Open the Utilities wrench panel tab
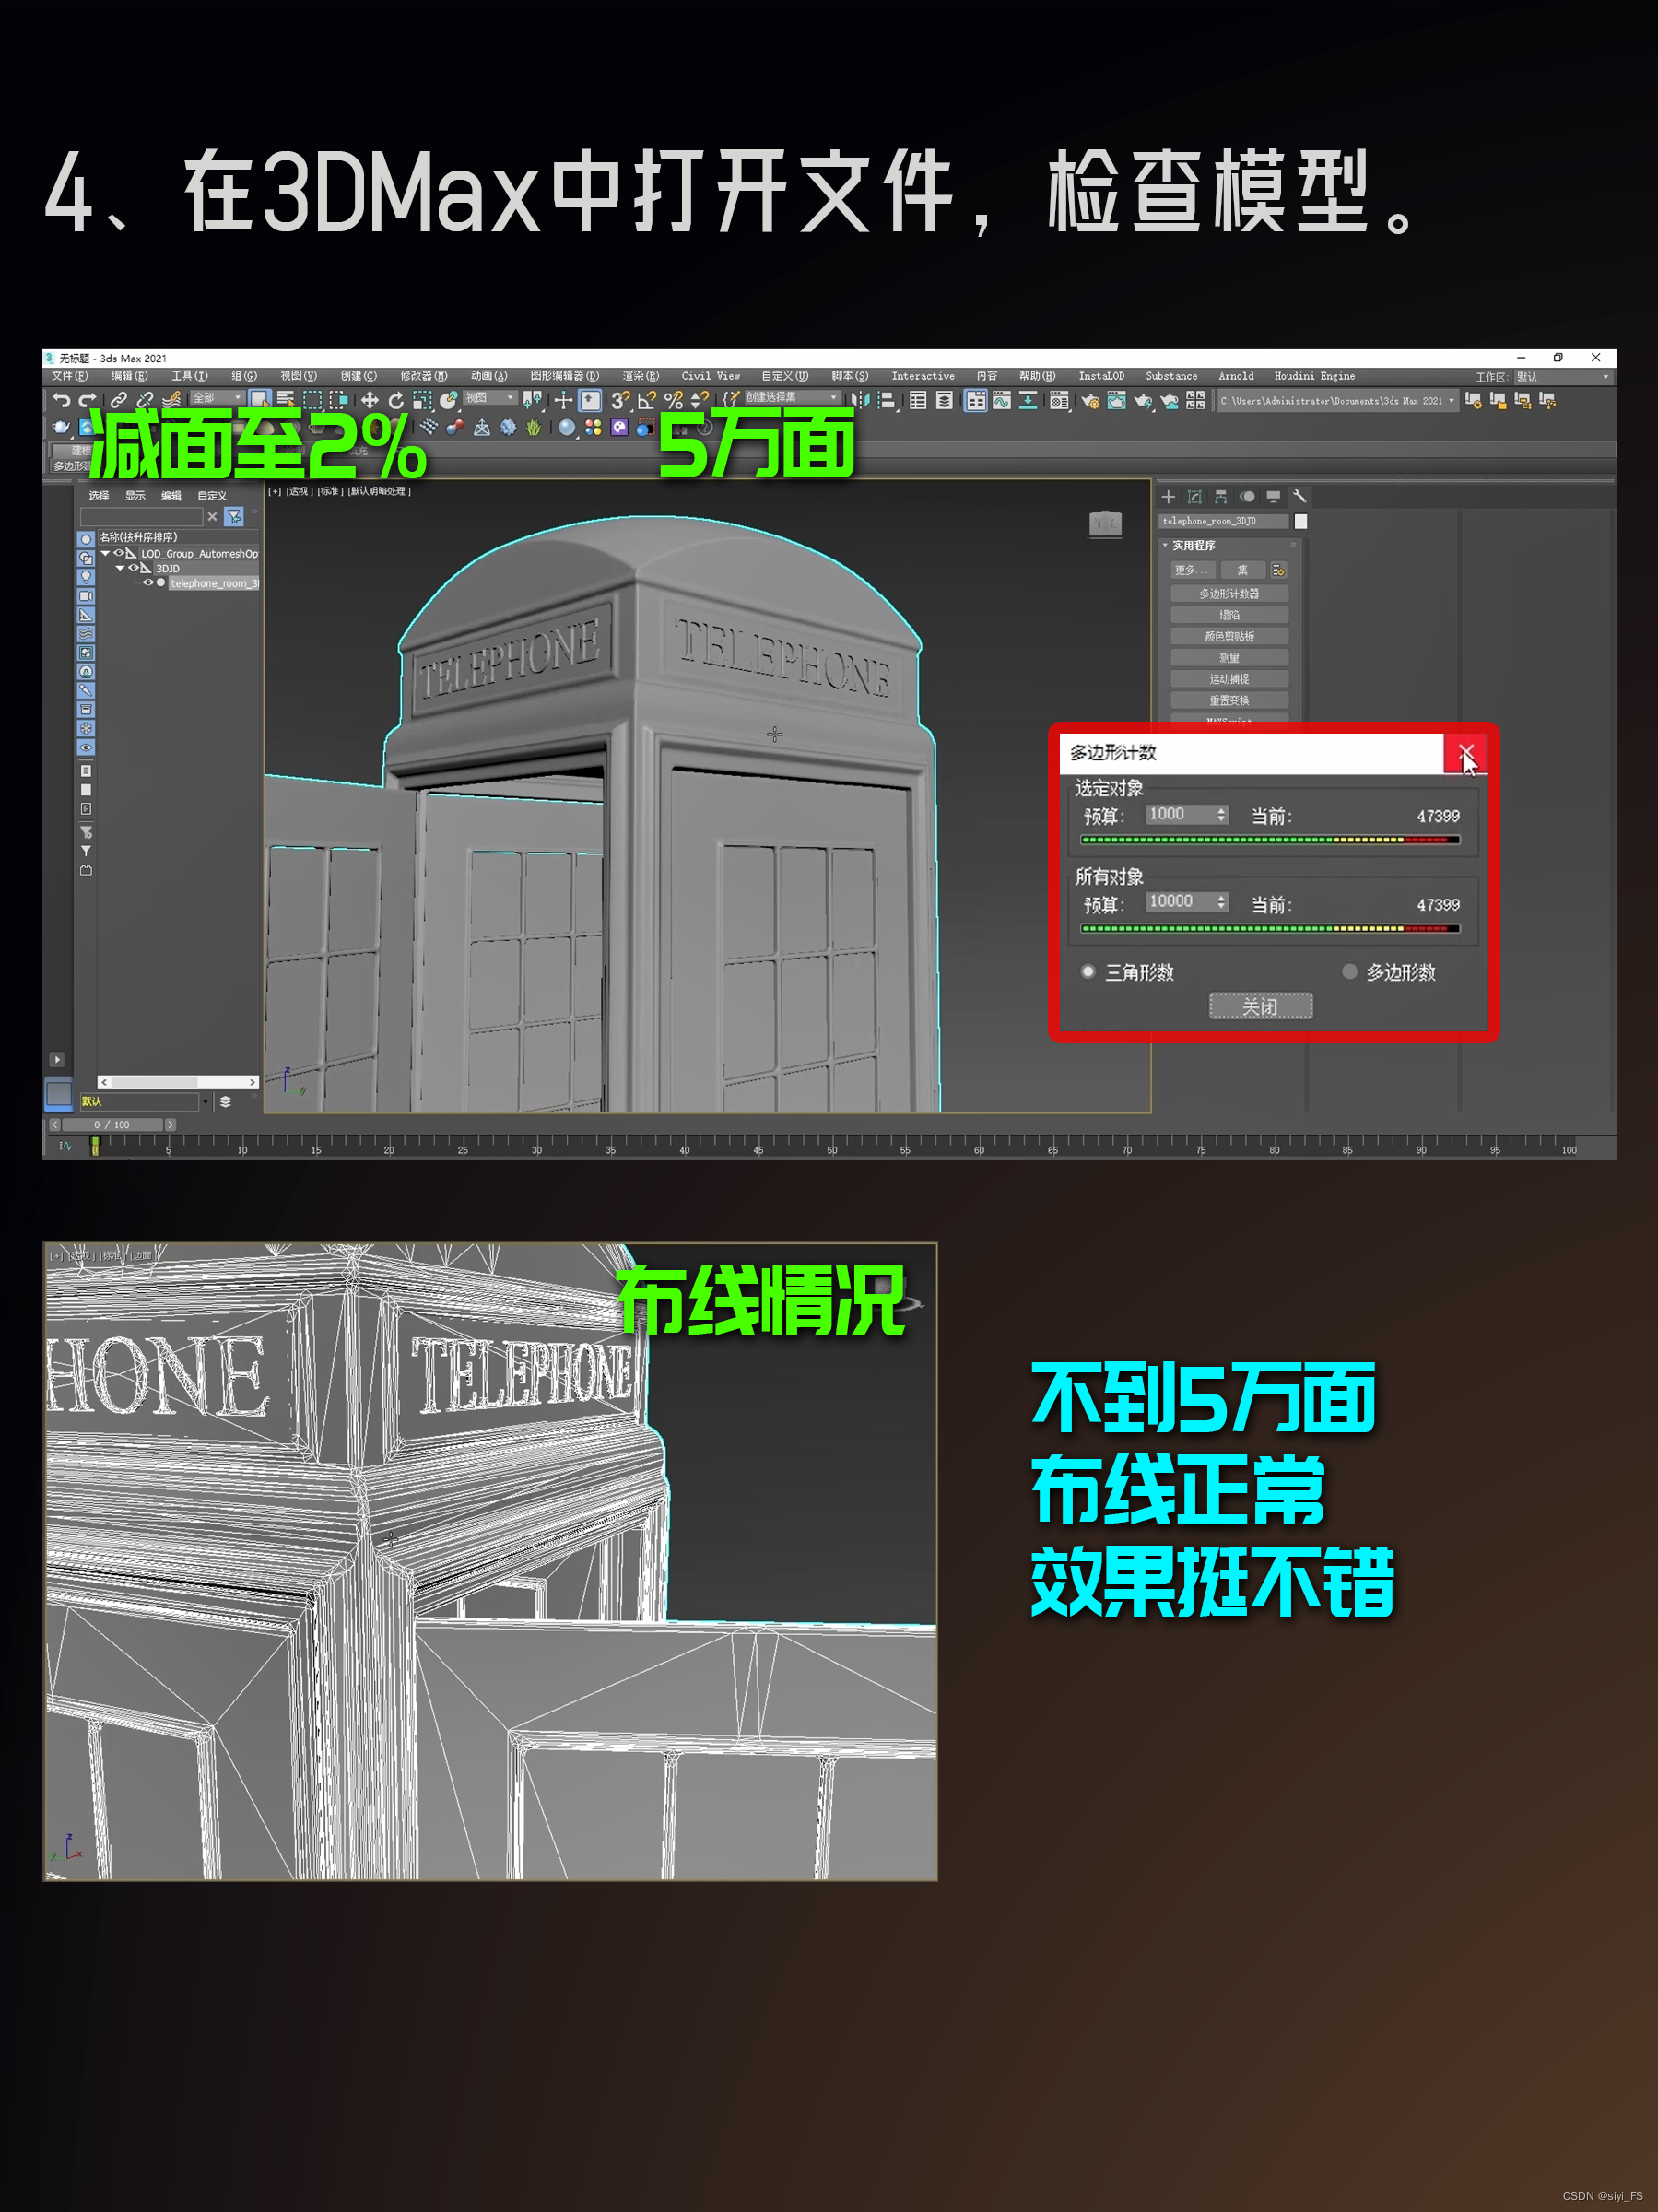The image size is (1658, 2212). (1302, 497)
